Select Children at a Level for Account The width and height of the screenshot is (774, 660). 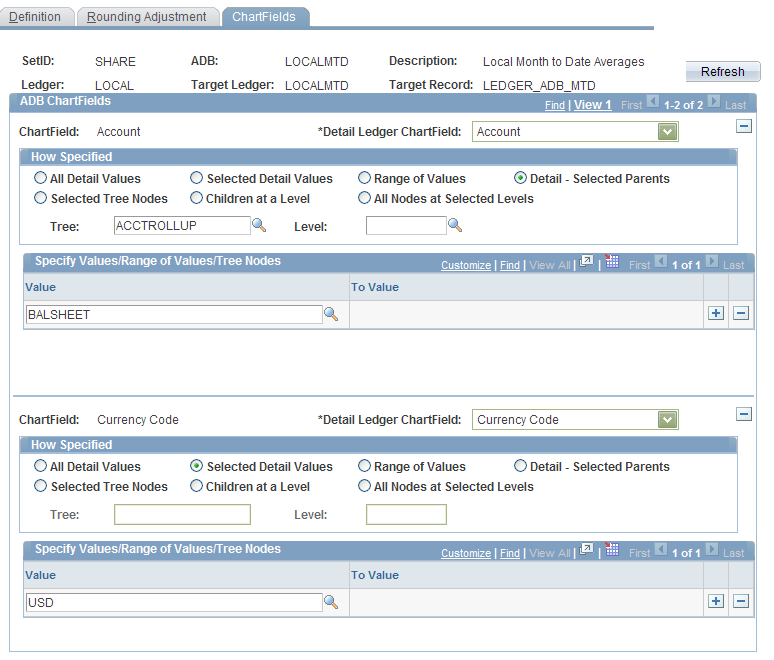(196, 198)
